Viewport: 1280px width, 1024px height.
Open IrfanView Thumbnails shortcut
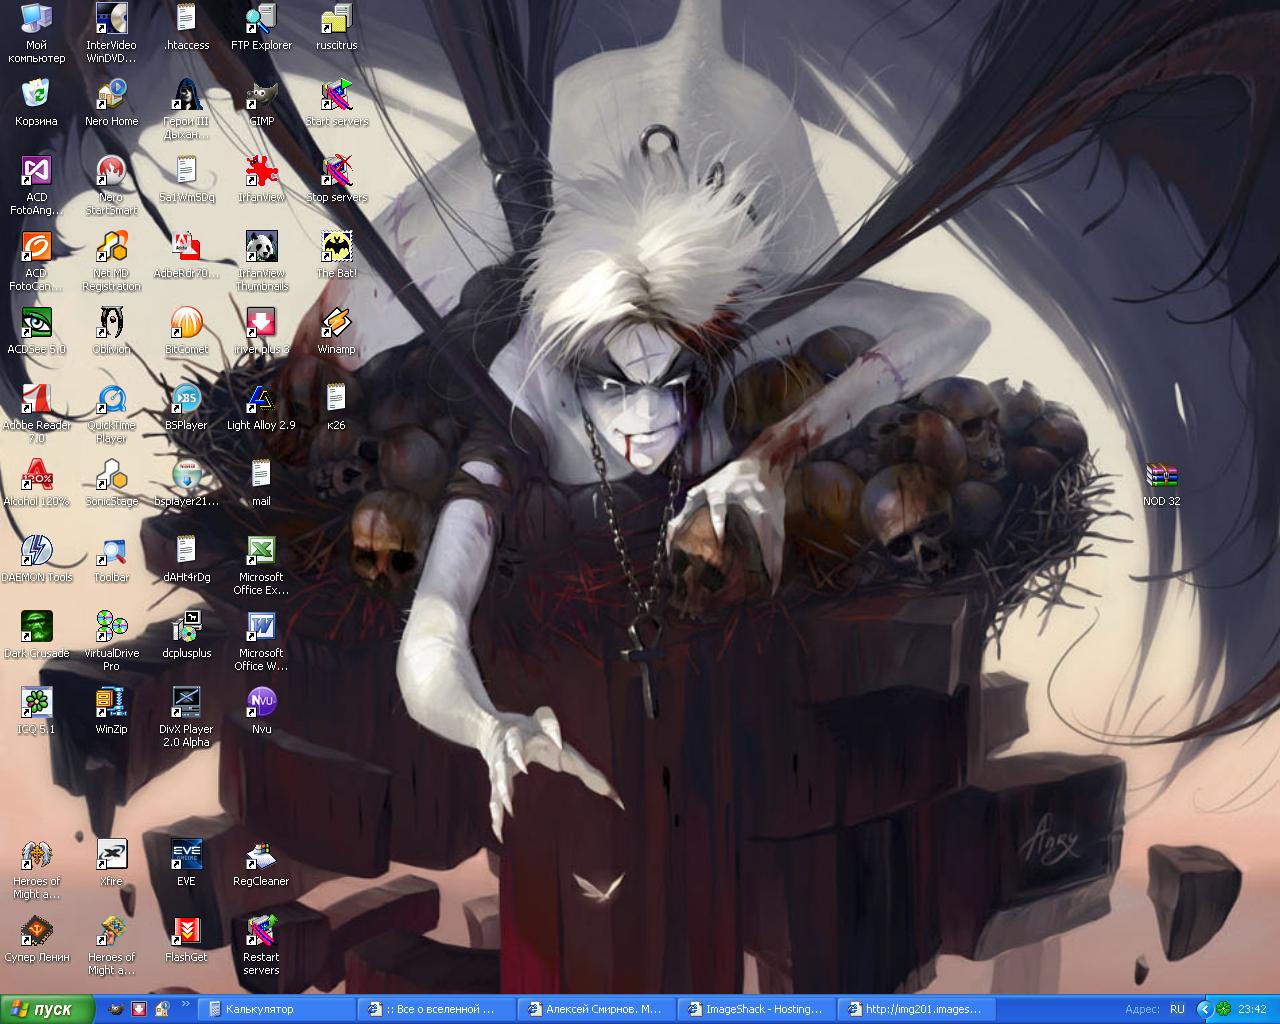261,261
